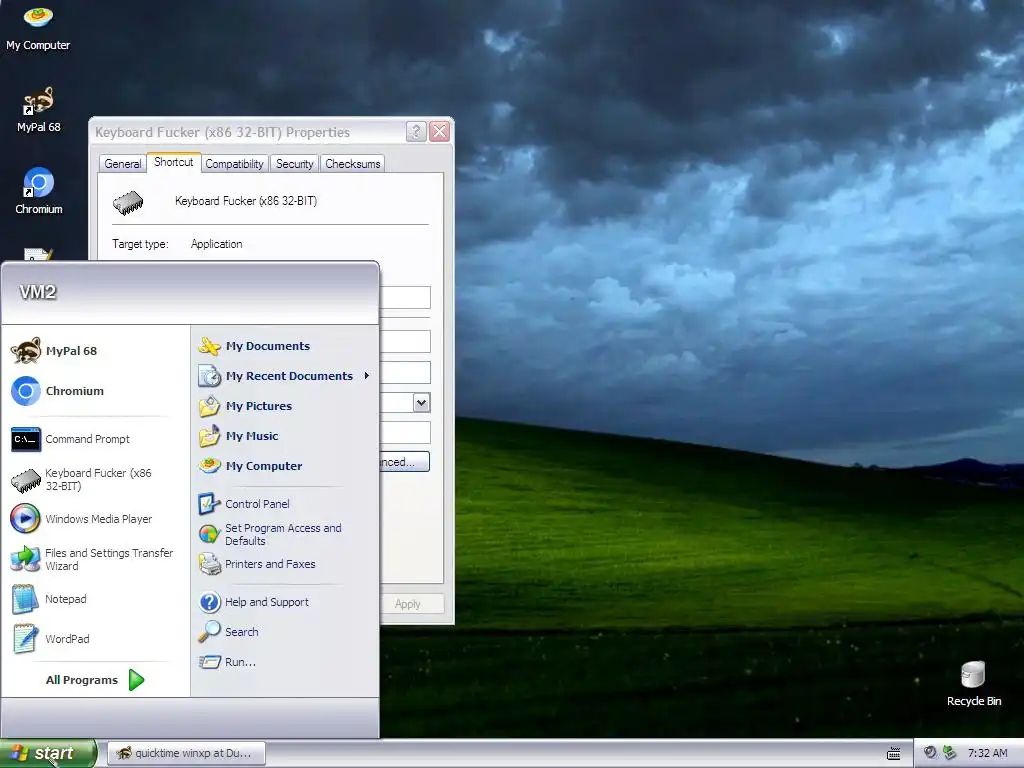
Task: Open My Documents folder
Action: (285, 346)
